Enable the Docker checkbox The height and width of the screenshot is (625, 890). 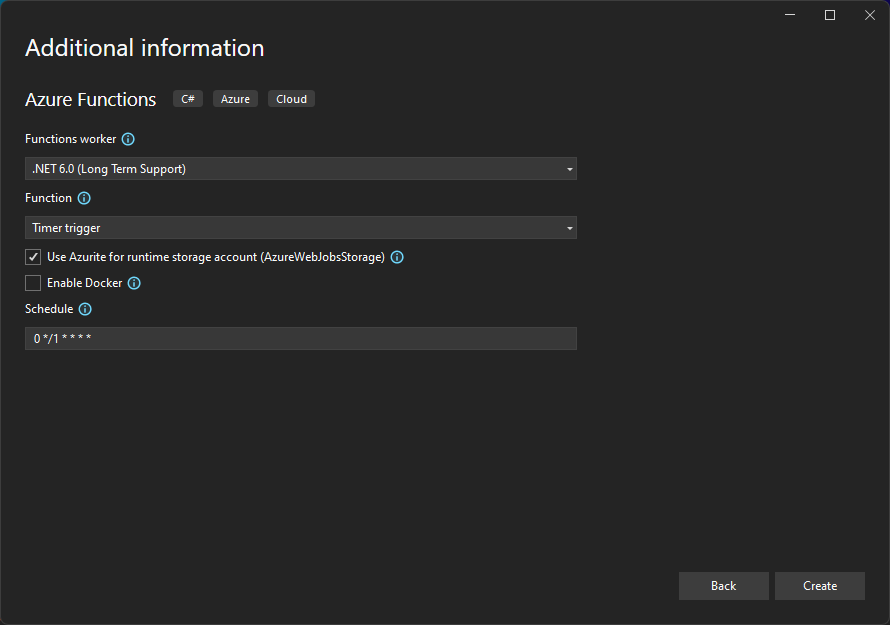(33, 283)
